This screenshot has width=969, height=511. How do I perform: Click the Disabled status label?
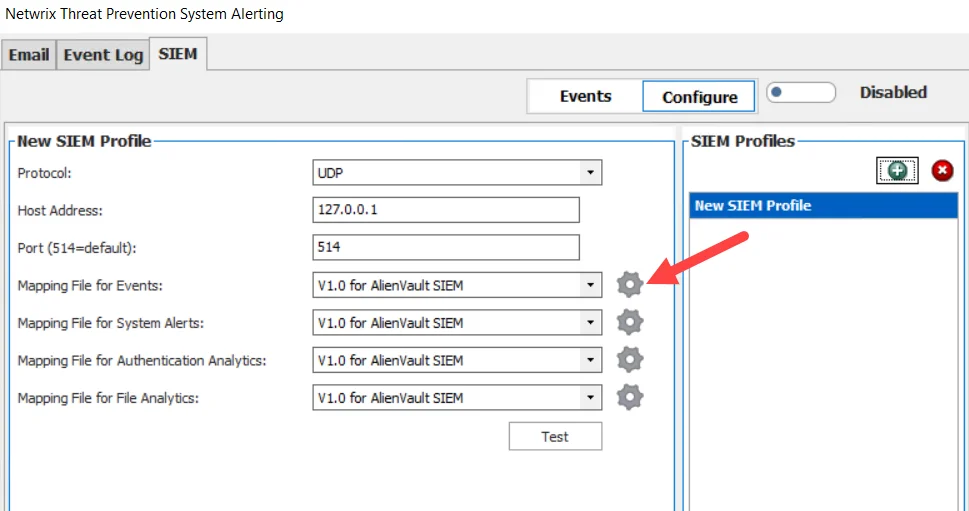(x=893, y=93)
